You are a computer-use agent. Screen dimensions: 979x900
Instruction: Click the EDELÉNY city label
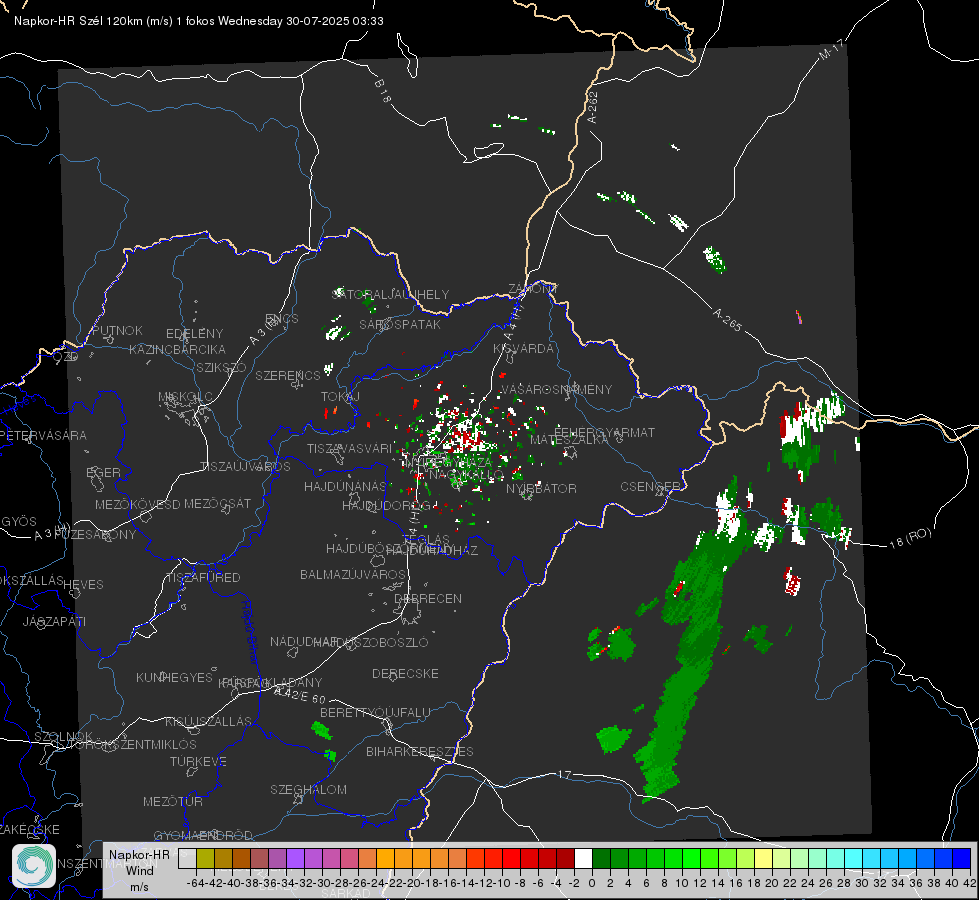coord(194,334)
